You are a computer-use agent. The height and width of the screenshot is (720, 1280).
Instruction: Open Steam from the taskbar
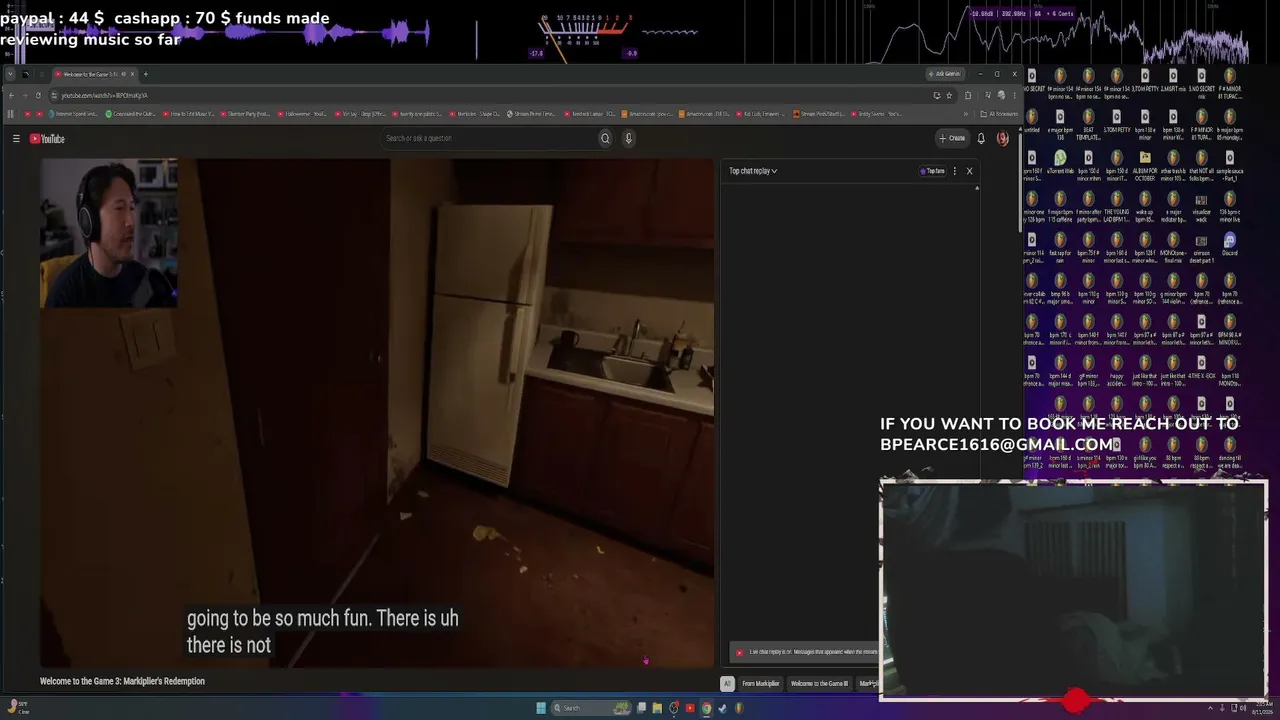coord(722,708)
